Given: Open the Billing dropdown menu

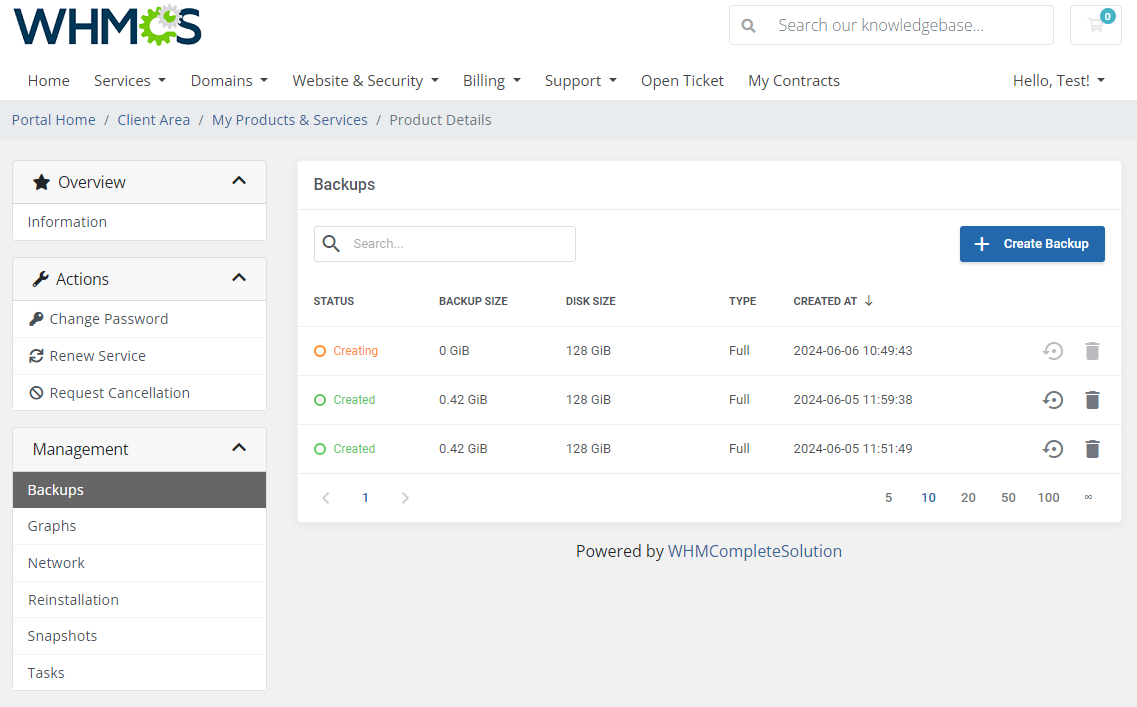Looking at the screenshot, I should coord(491,80).
